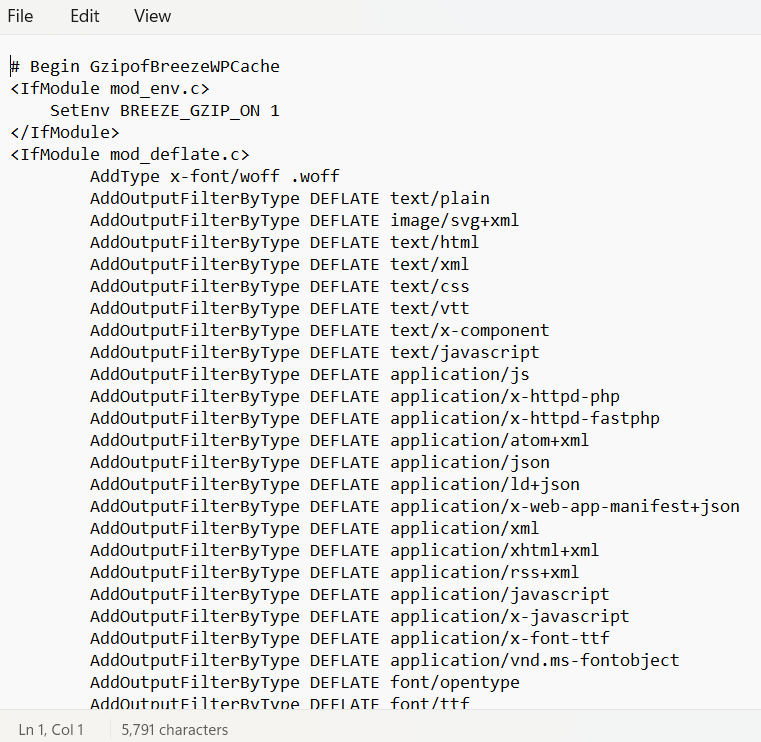
Task: Click the font/opentype entry
Action: pos(454,683)
